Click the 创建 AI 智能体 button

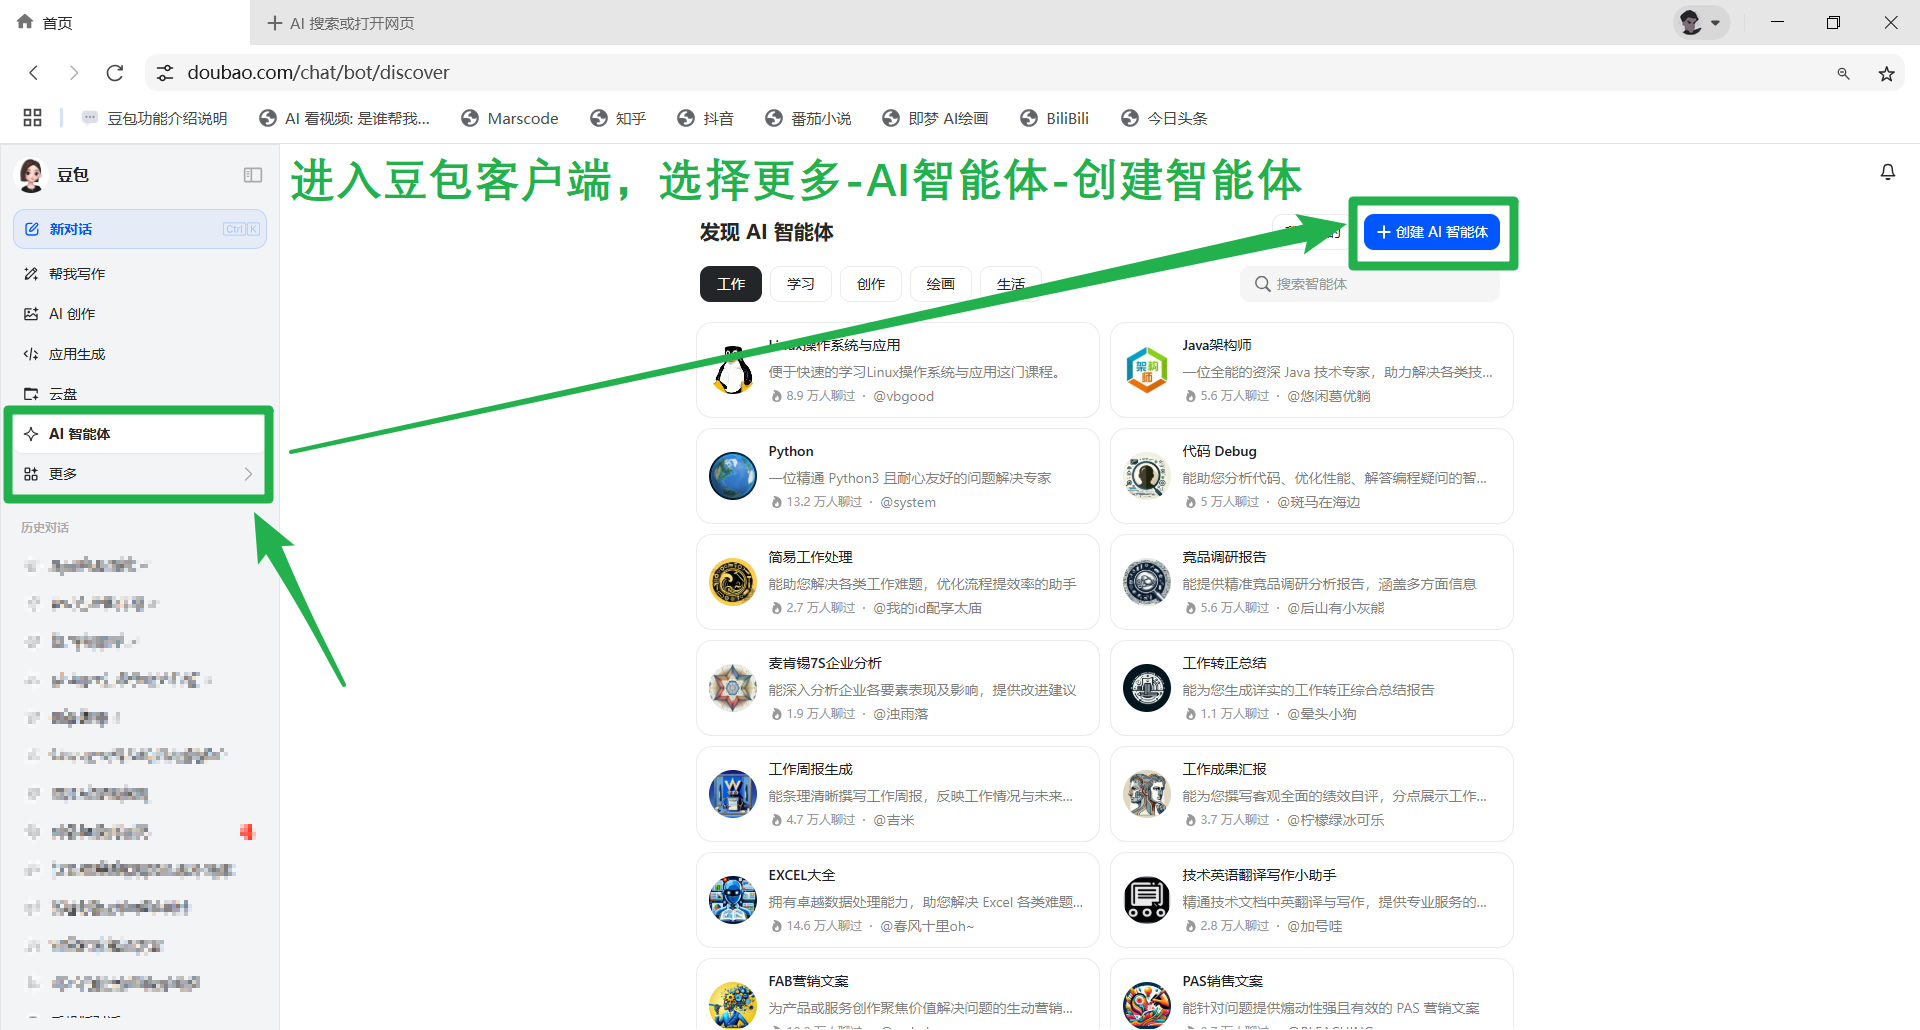click(x=1431, y=232)
